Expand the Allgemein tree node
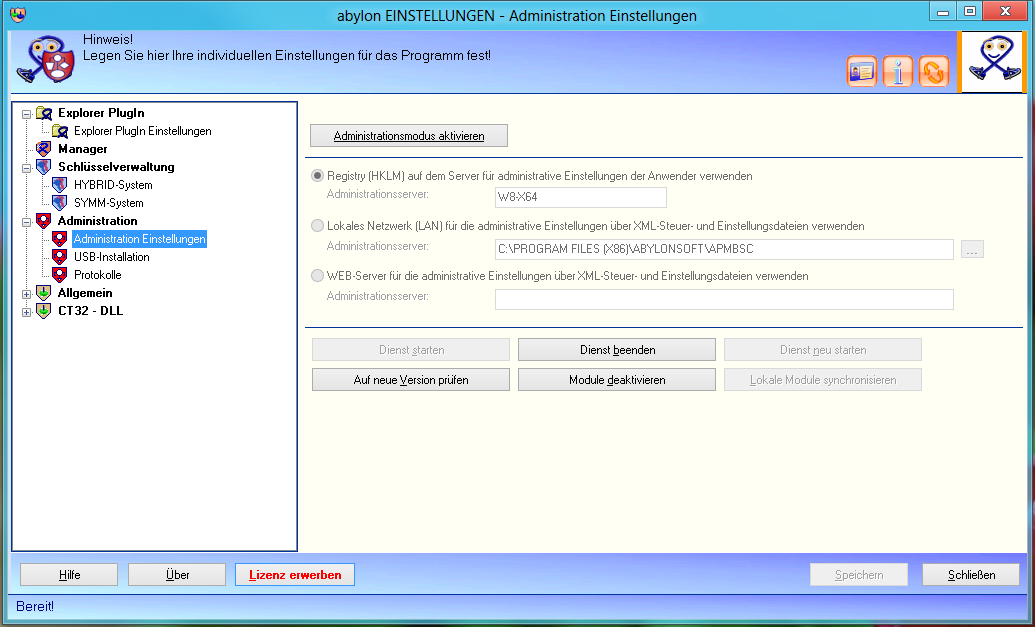Viewport: 1035px width, 627px height. [27, 294]
